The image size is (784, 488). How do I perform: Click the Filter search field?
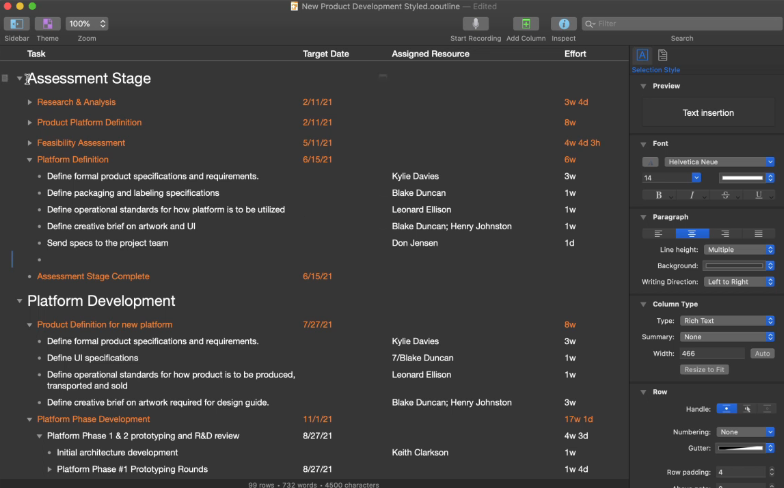pyautogui.click(x=682, y=24)
